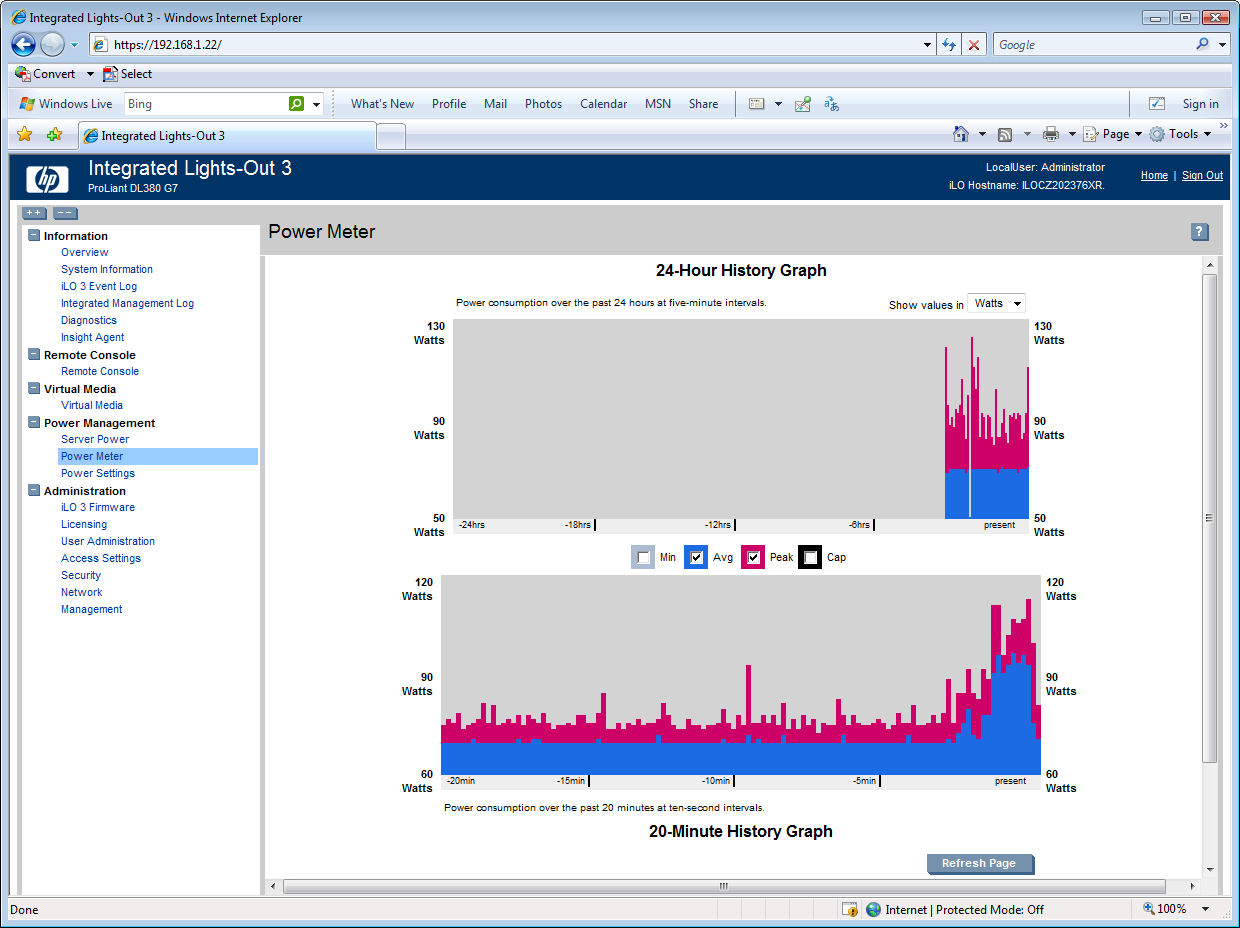
Task: Open the Tools menu dropdown
Action: click(1181, 134)
